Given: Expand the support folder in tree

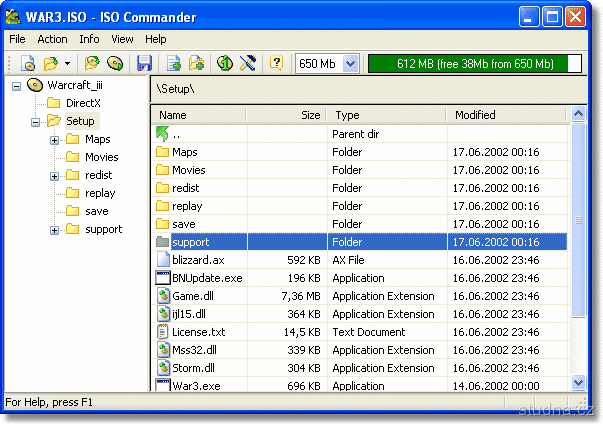Looking at the screenshot, I should [x=54, y=230].
